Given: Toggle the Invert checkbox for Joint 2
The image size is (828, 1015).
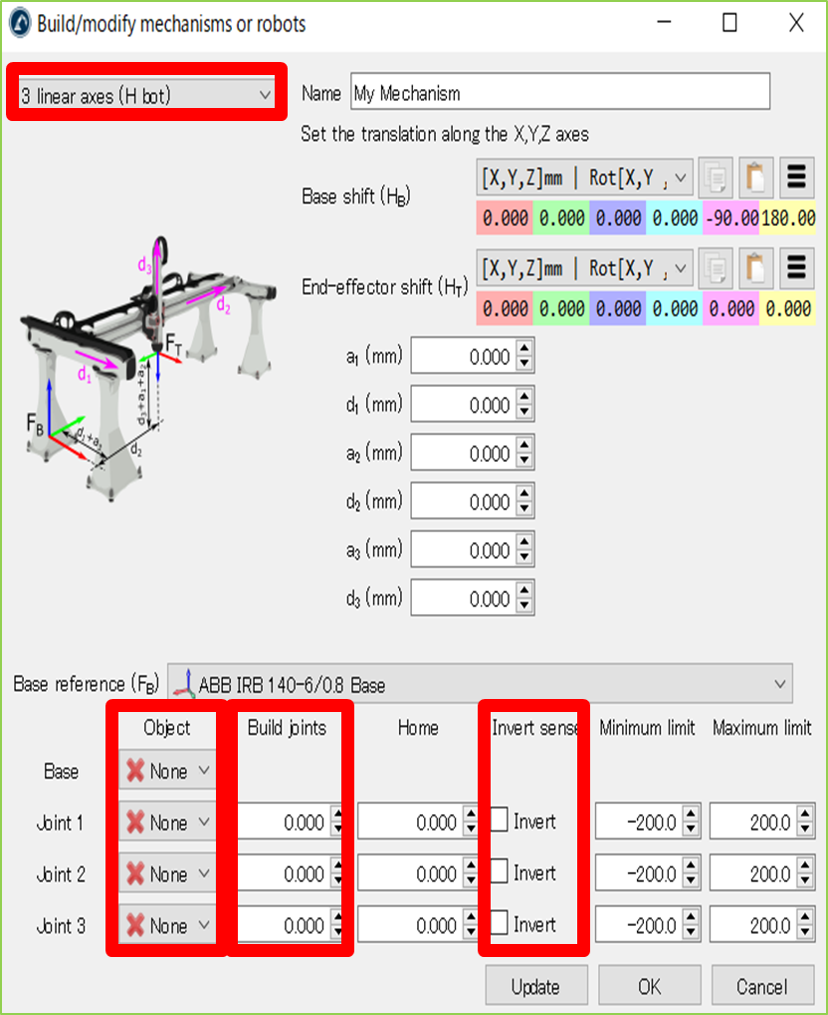Looking at the screenshot, I should click(x=500, y=873).
